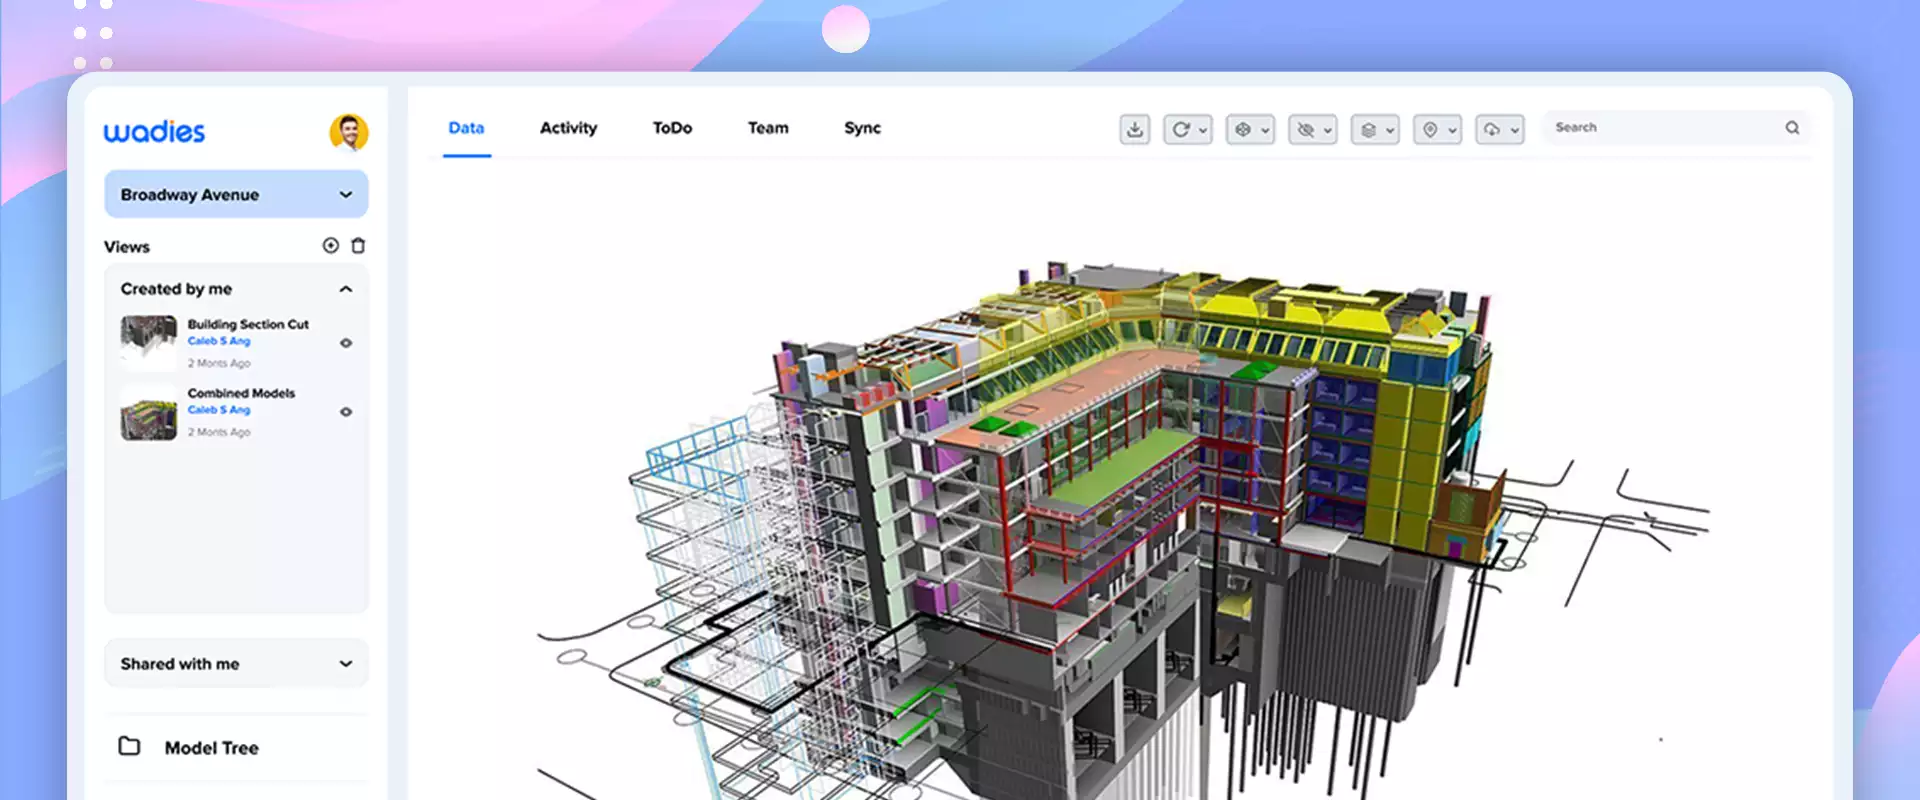Click the trash icon beside Views

pos(358,246)
